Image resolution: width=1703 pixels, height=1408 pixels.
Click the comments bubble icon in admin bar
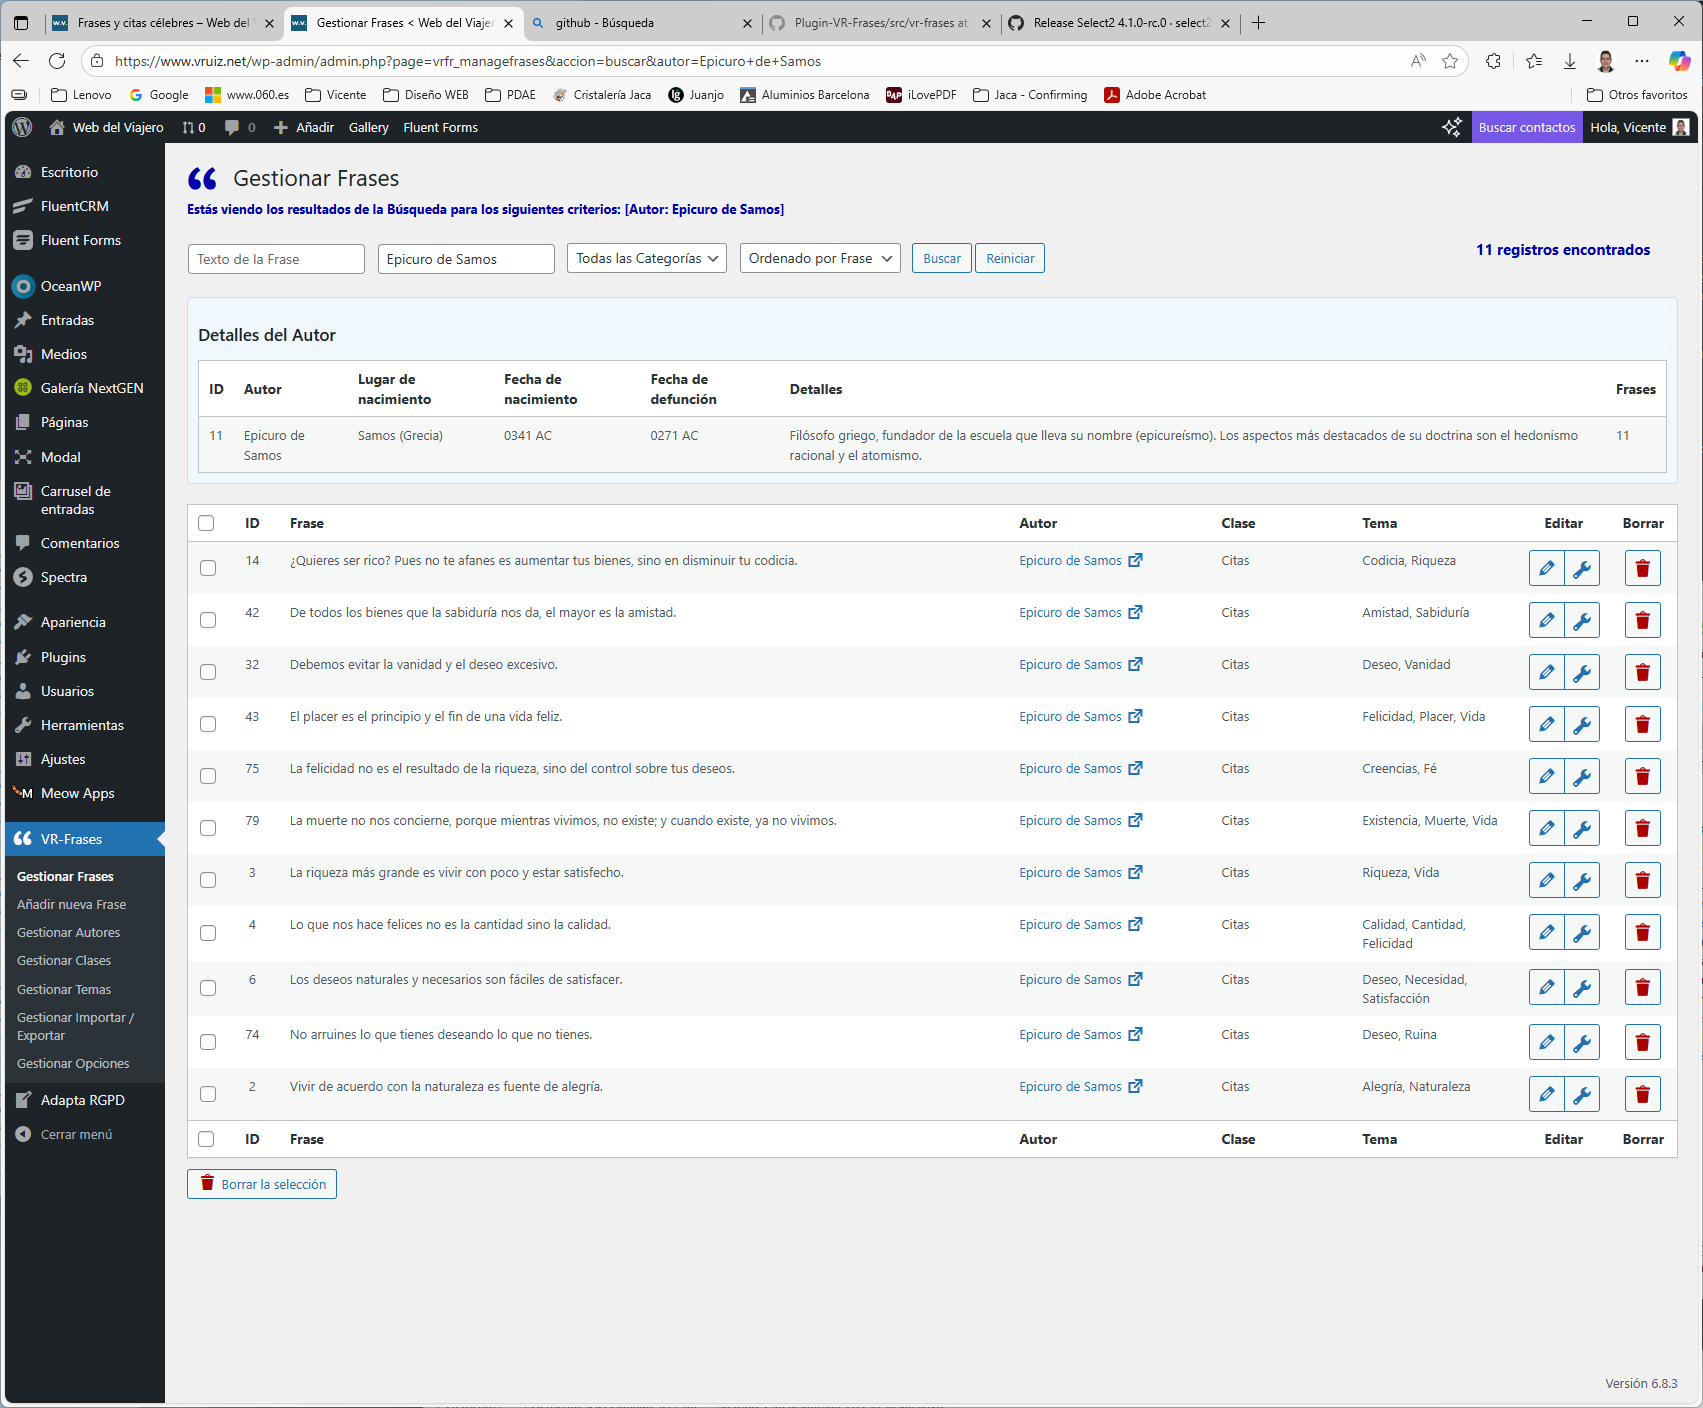pos(231,127)
